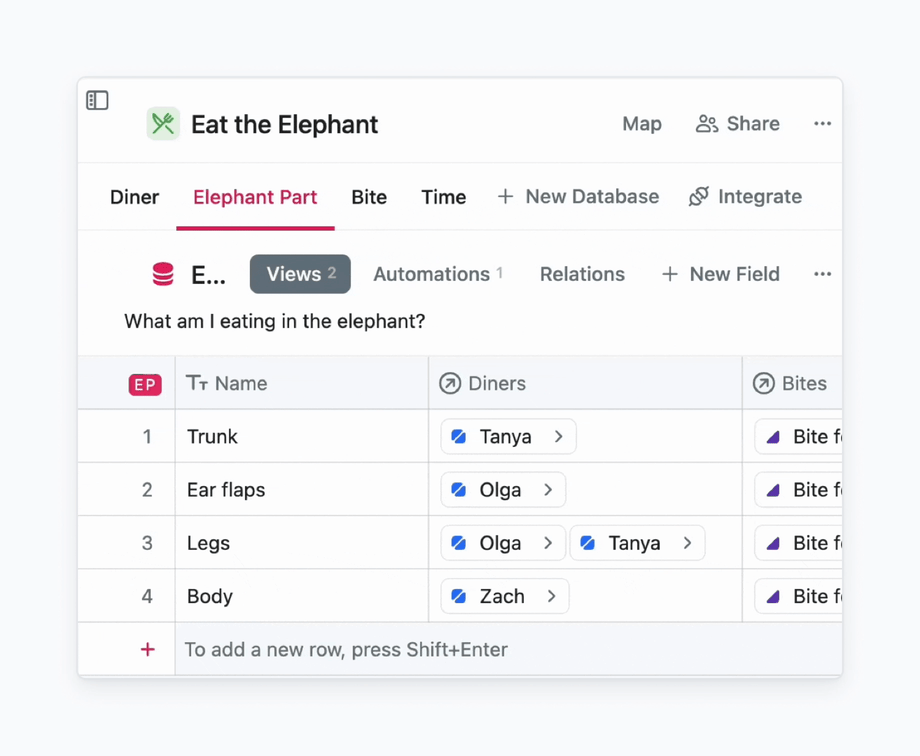Screen dimensions: 920x756
Task: Toggle the Views button
Action: [x=300, y=274]
